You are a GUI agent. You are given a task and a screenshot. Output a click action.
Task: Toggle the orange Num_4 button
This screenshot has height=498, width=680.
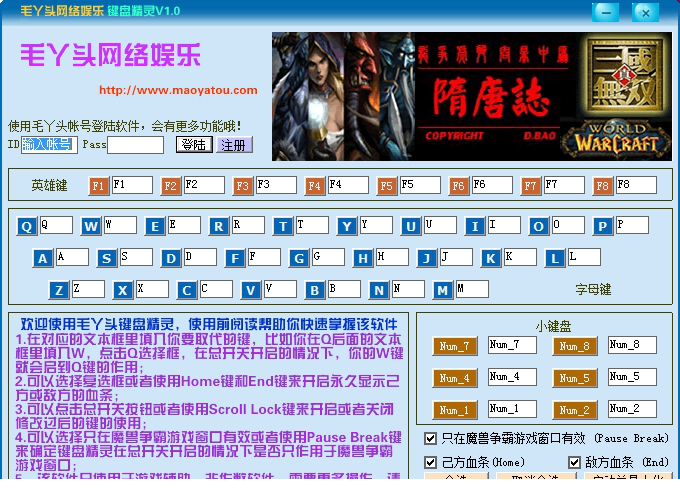tap(455, 378)
